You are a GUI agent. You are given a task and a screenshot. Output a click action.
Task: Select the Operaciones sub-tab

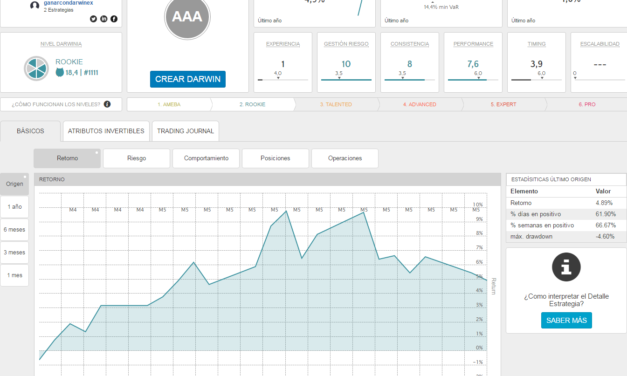tap(345, 158)
